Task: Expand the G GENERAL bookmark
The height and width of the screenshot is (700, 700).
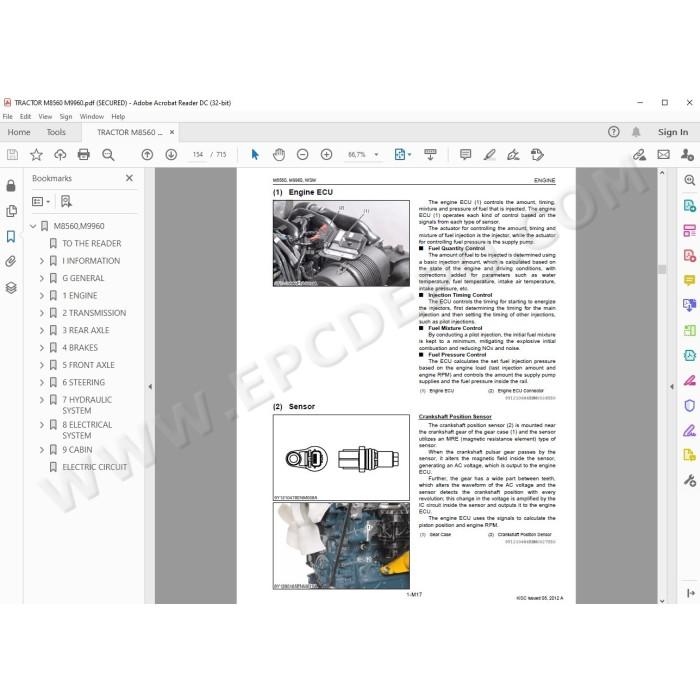Action: [42, 278]
